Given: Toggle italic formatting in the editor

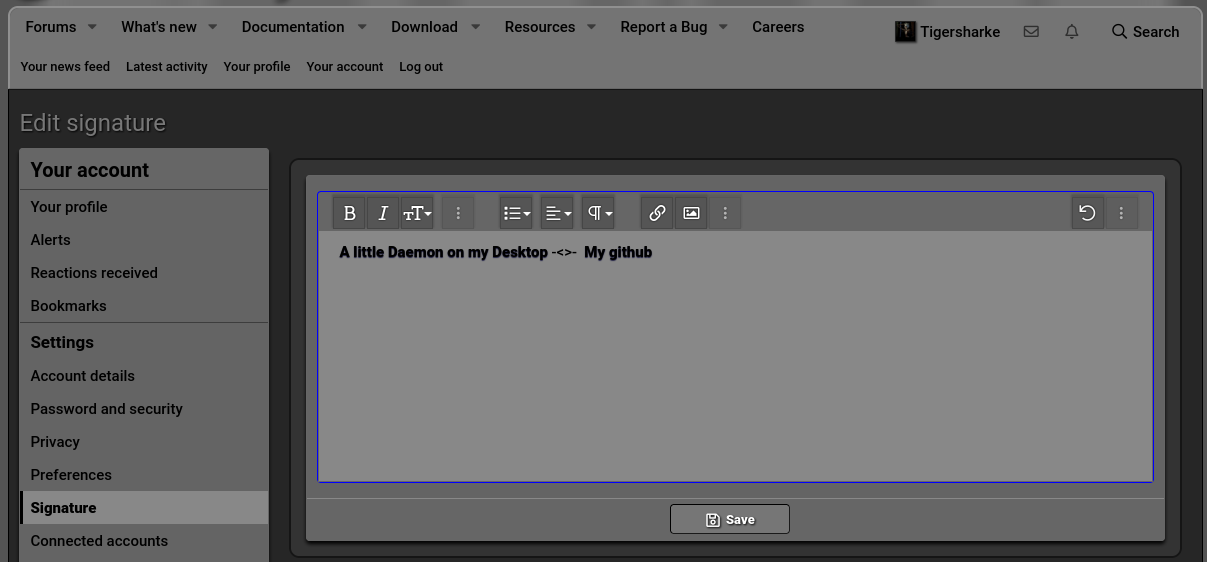Looking at the screenshot, I should click(x=383, y=213).
